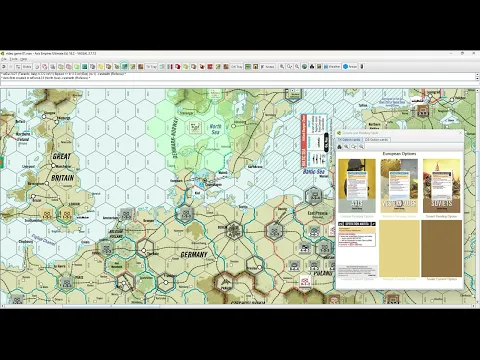Select the Belgium-Holland unit counter
480x360 pixels.
(x=107, y=248)
